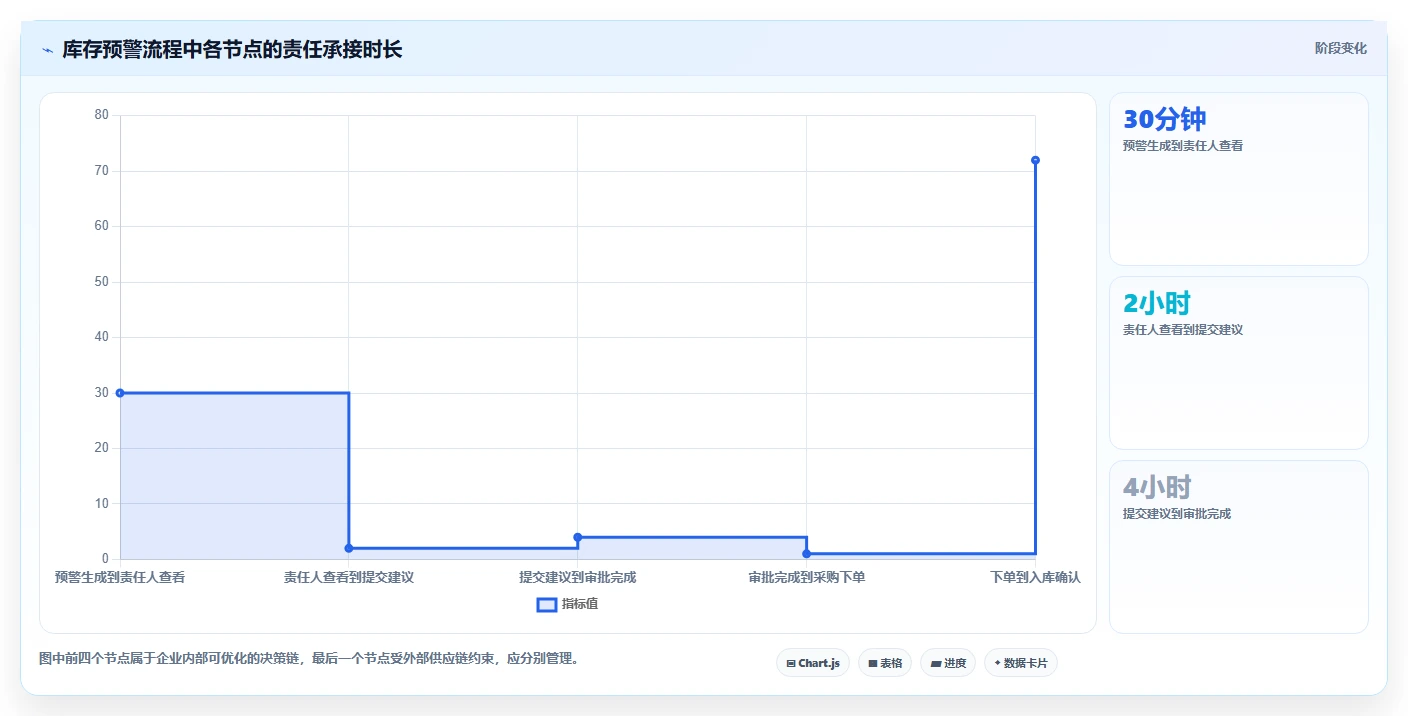Click x-axis label 提交建议到审批完成

[x=578, y=577]
